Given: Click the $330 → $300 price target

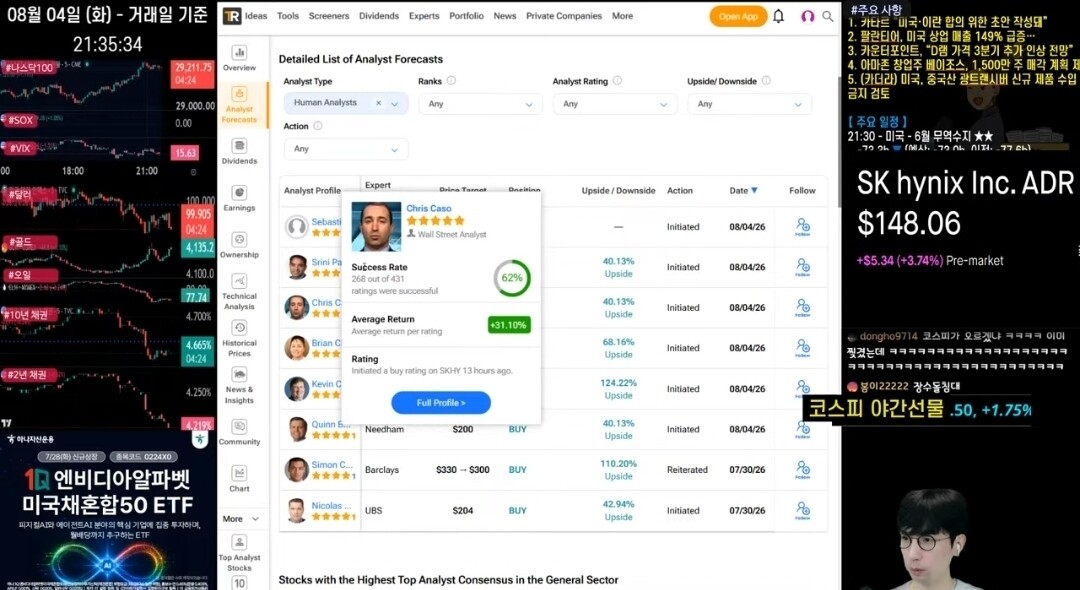Looking at the screenshot, I should pyautogui.click(x=463, y=470).
